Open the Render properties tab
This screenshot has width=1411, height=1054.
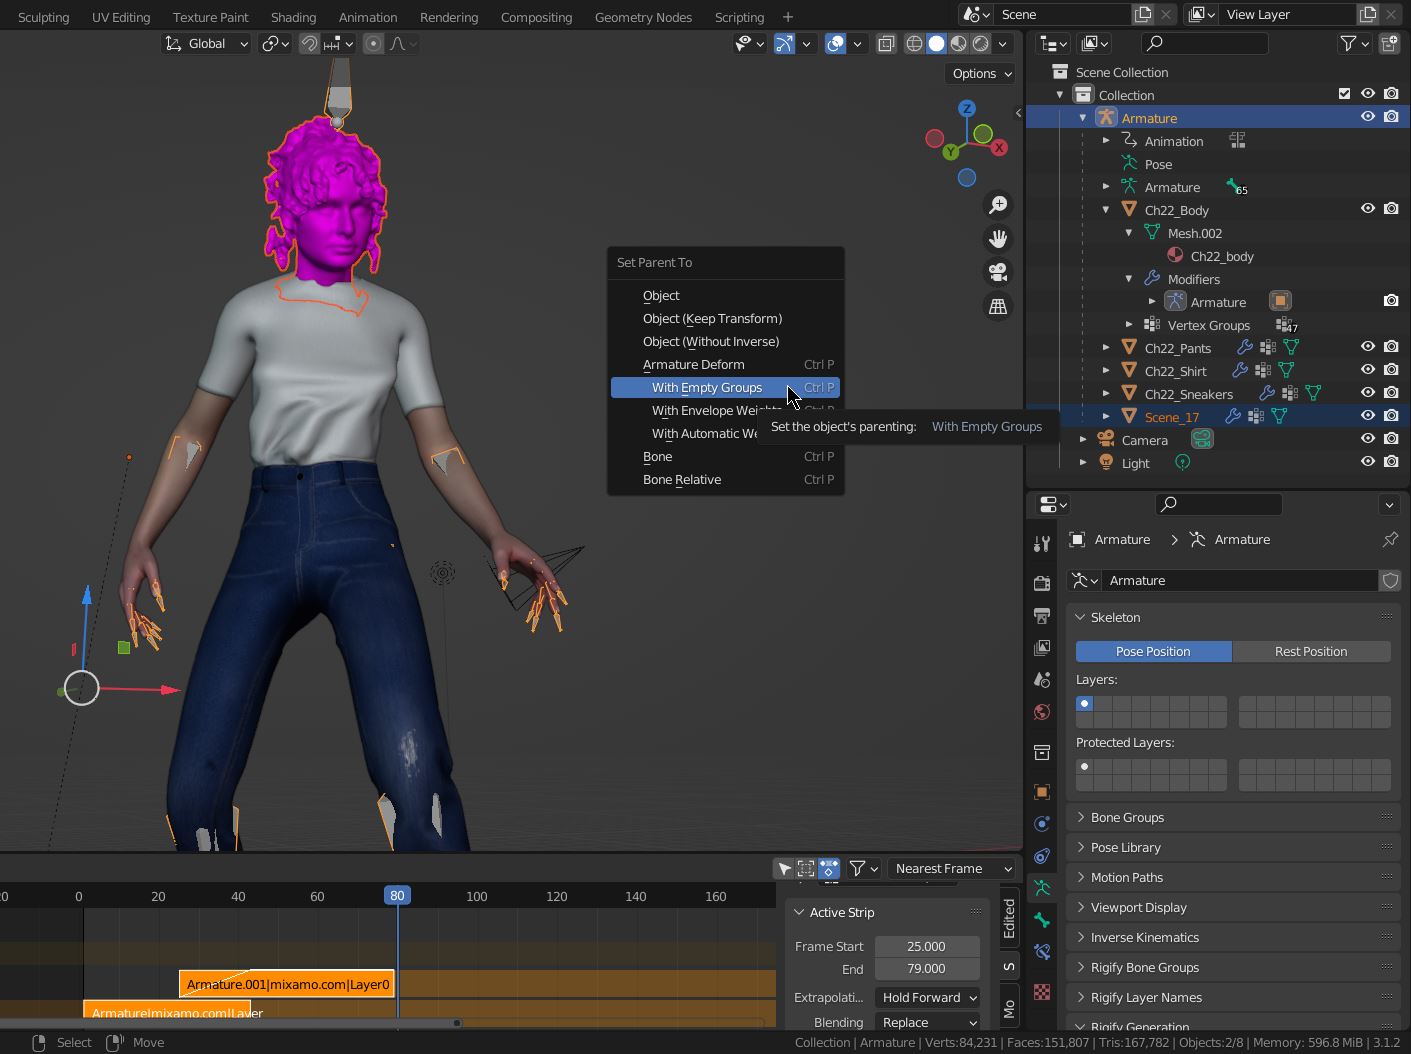tap(1042, 583)
